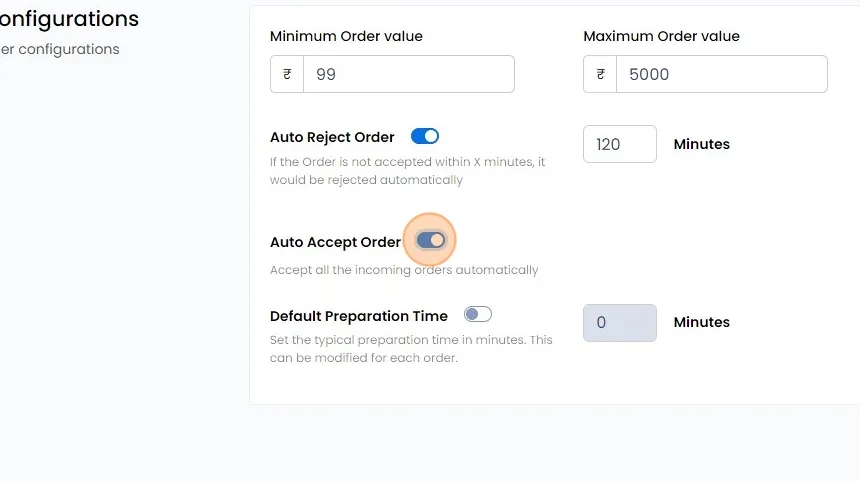Click the Auto Accept Order label
860x481 pixels.
coord(335,242)
